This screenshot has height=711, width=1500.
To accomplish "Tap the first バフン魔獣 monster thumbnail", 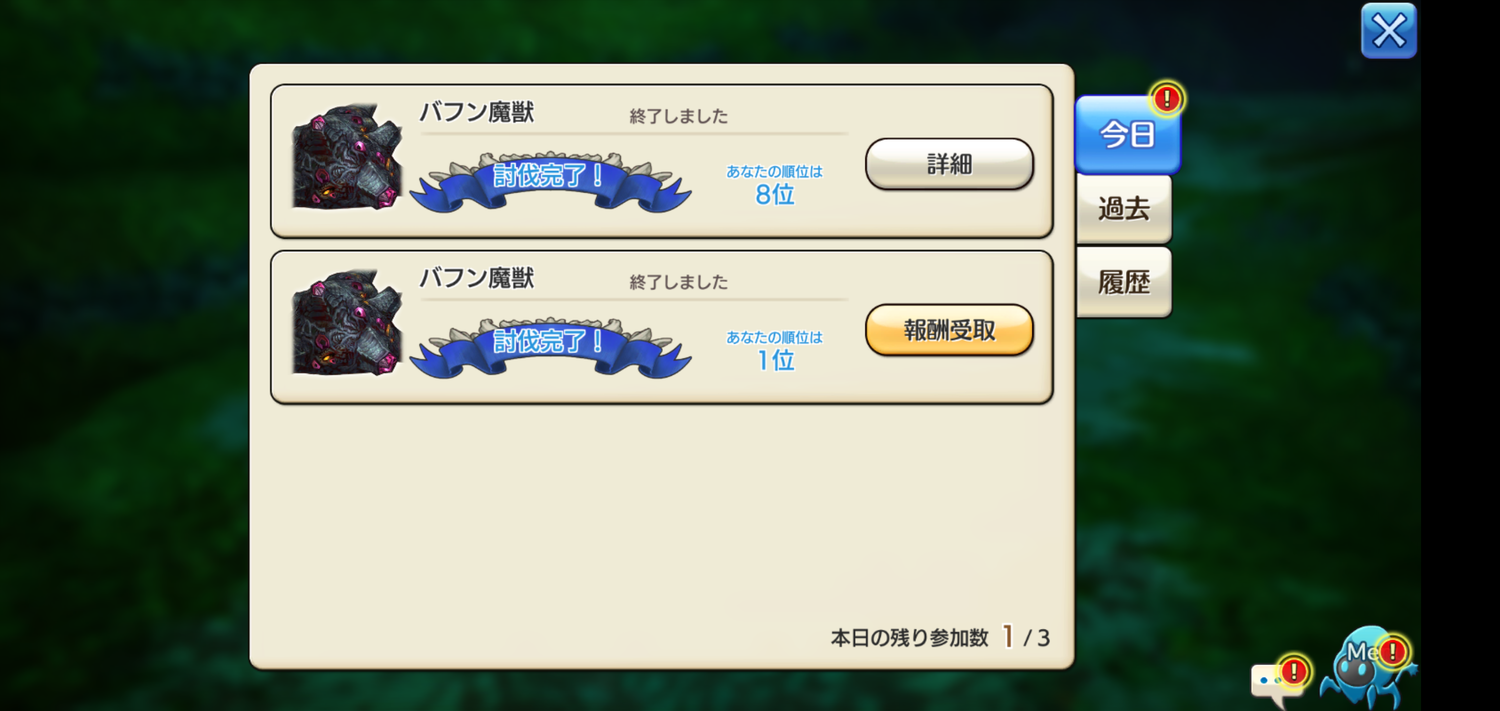I will click(346, 156).
